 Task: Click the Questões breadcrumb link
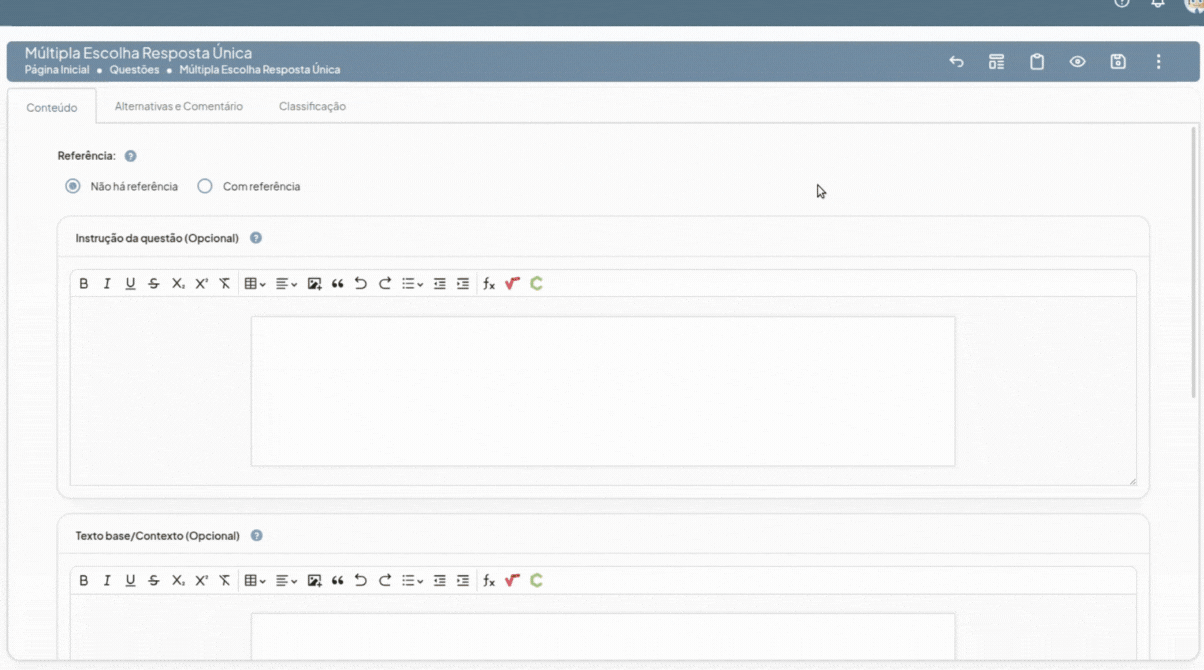134,70
